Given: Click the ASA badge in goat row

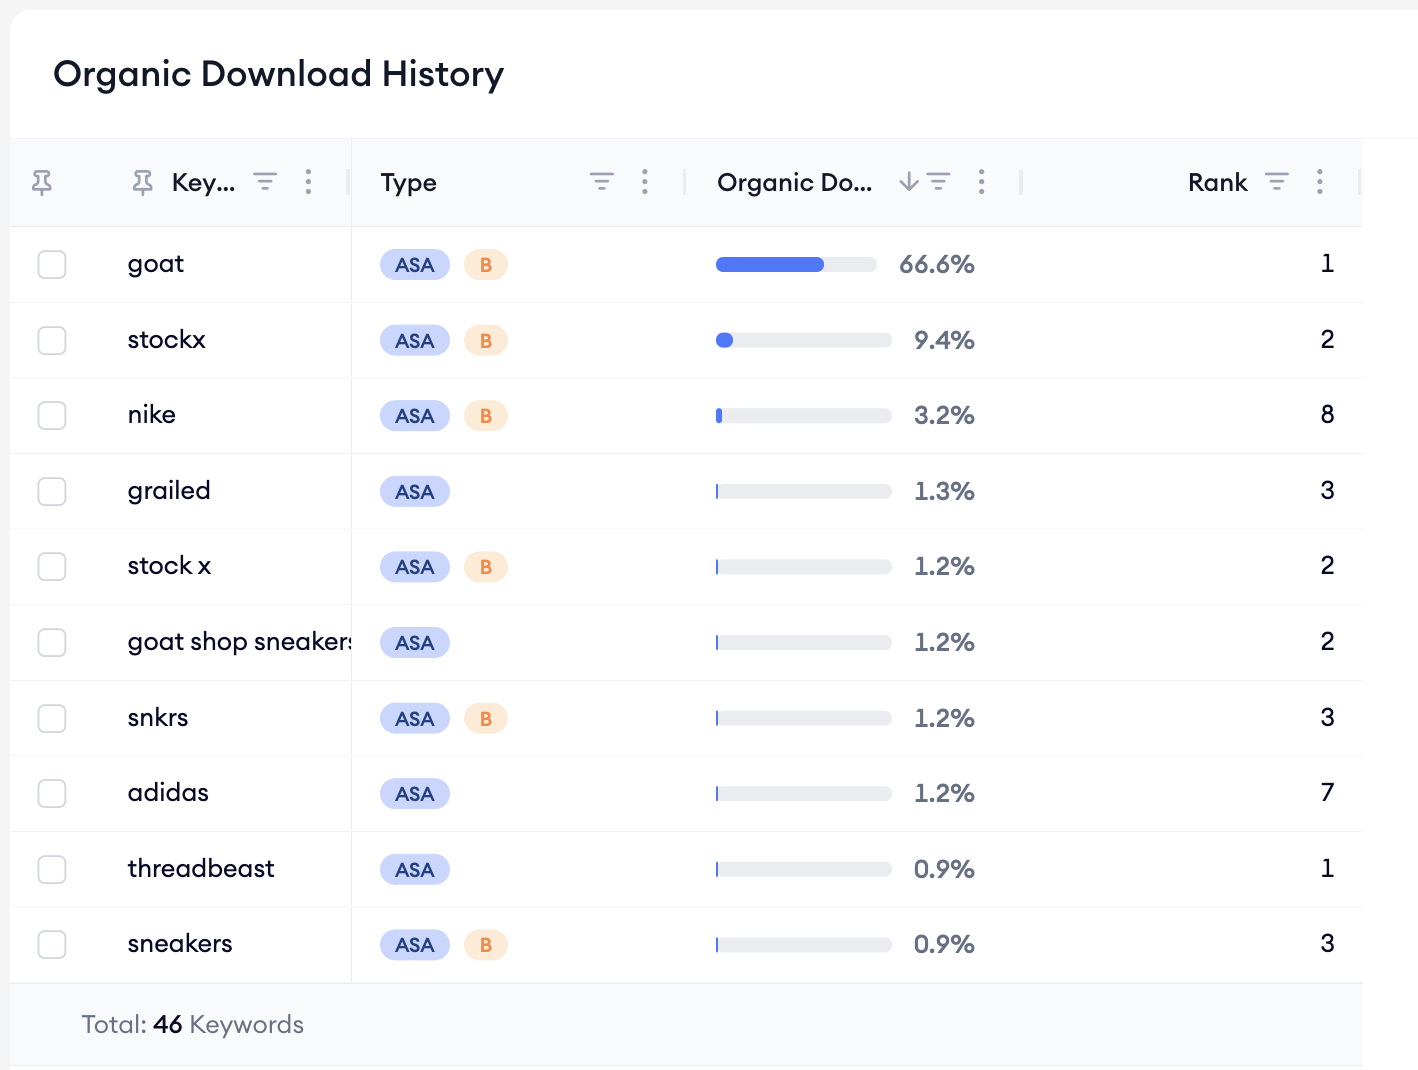Looking at the screenshot, I should (415, 265).
